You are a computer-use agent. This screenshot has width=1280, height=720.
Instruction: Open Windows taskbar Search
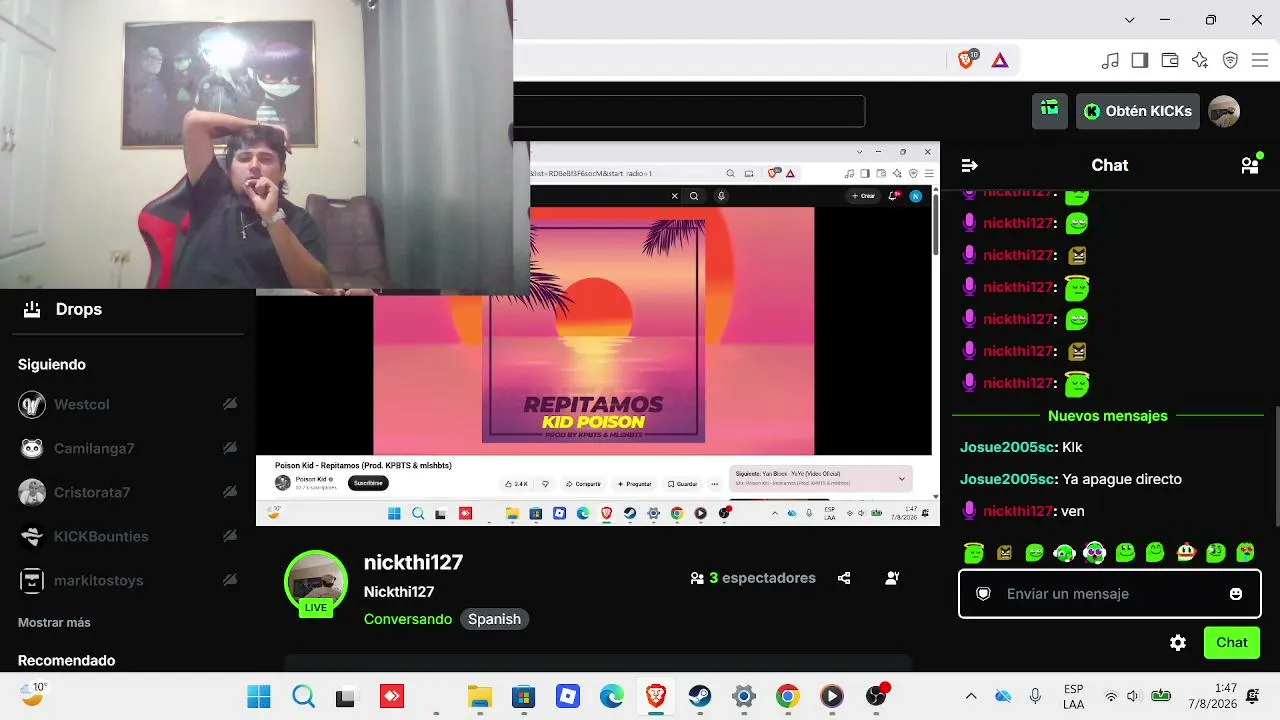coord(303,696)
